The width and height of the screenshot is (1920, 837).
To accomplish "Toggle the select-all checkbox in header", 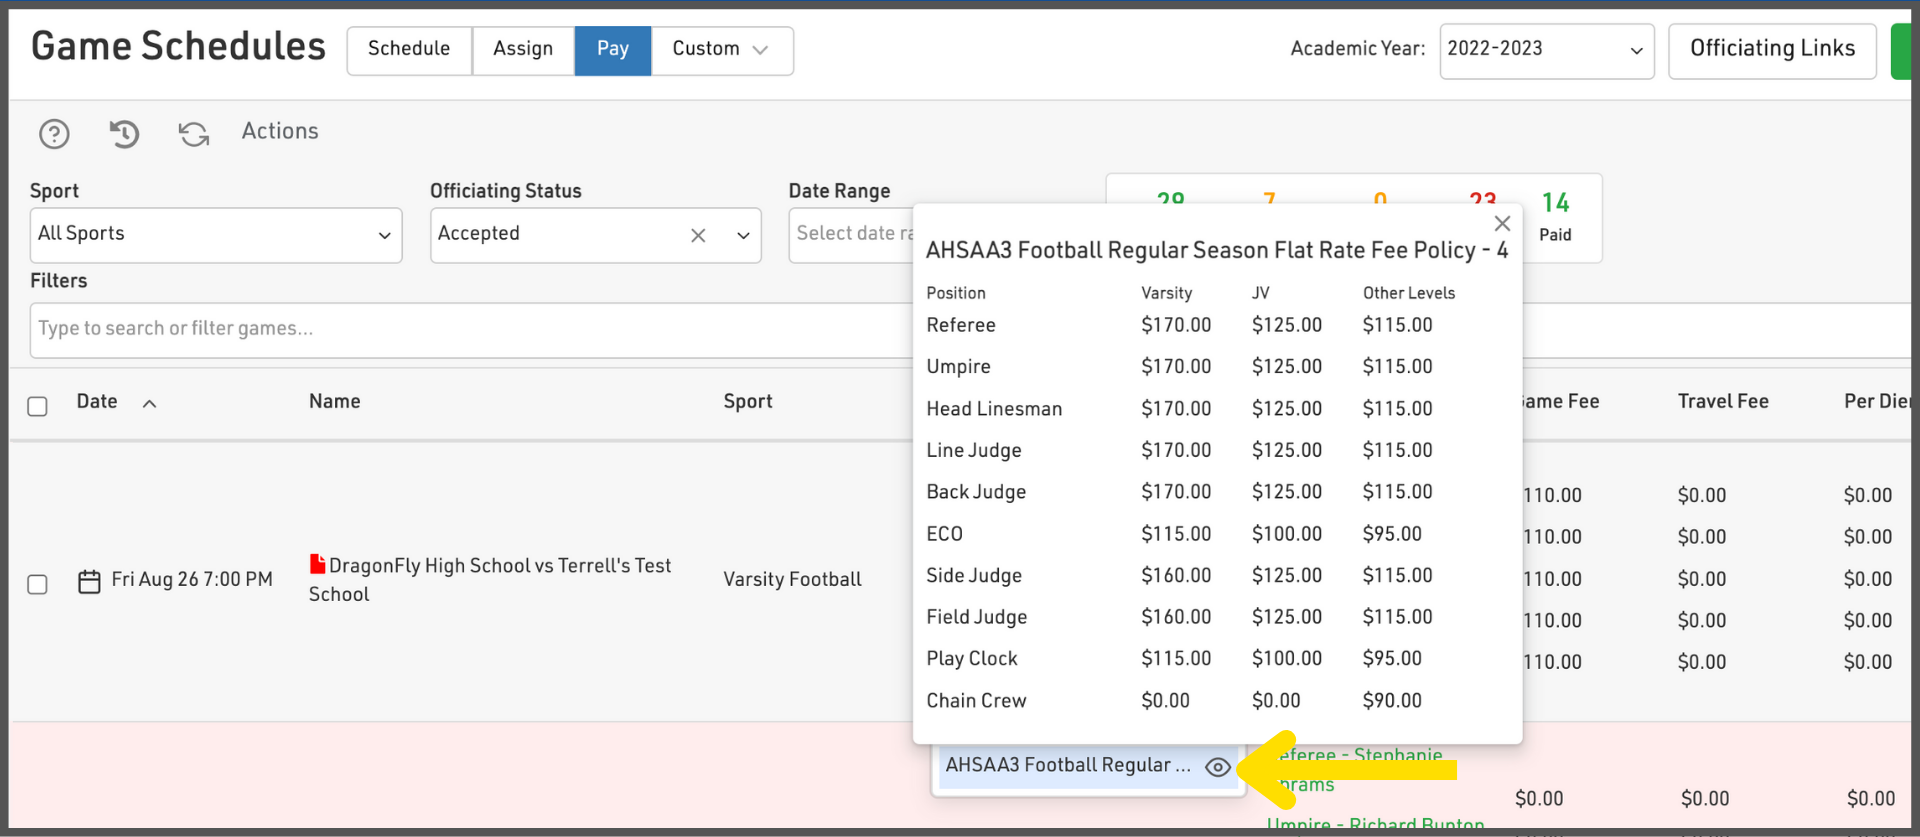I will 38,406.
